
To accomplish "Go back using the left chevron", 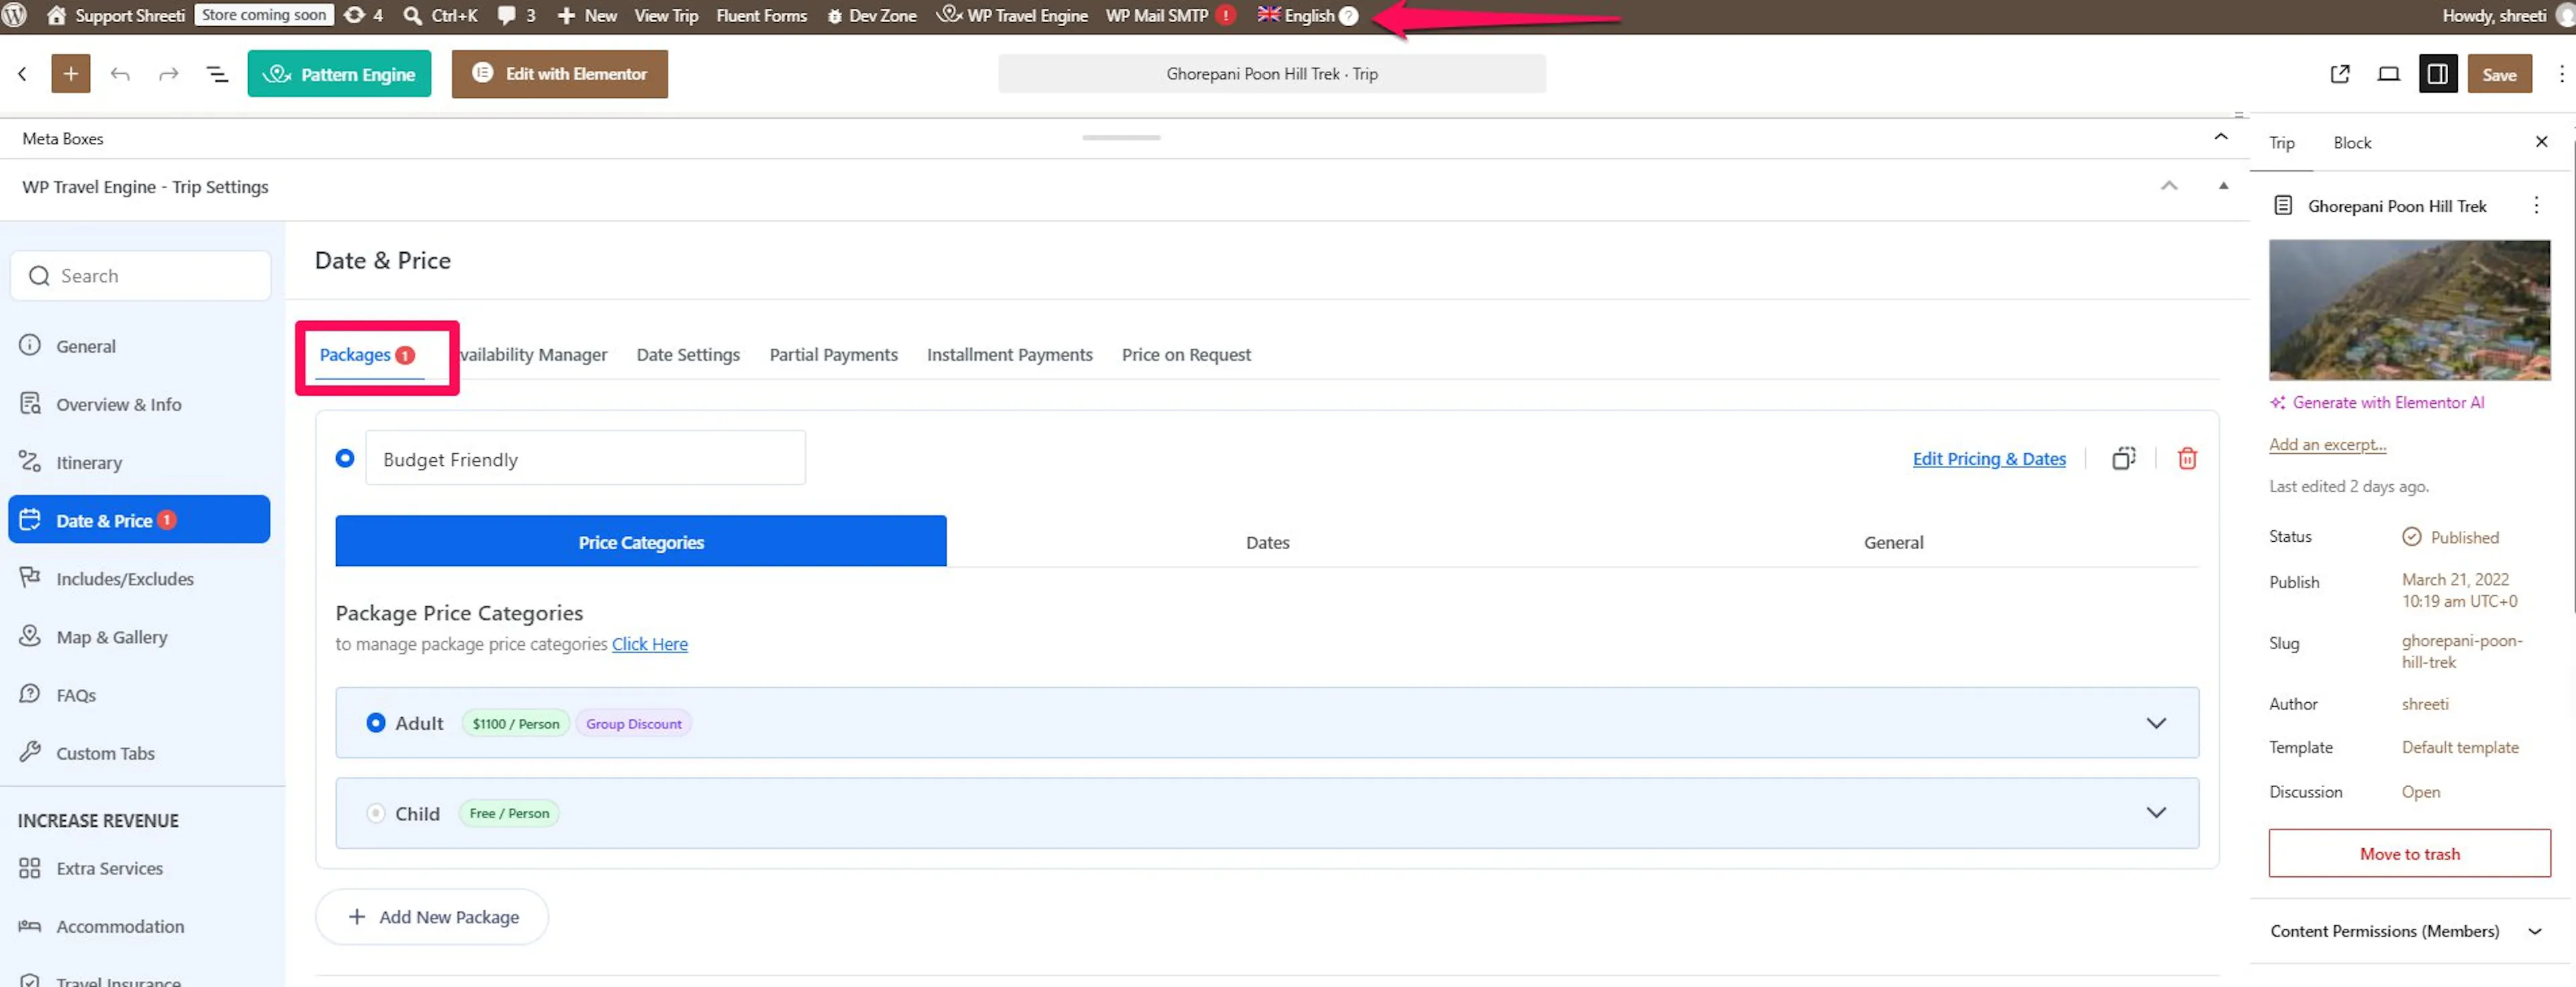I will click(x=22, y=74).
